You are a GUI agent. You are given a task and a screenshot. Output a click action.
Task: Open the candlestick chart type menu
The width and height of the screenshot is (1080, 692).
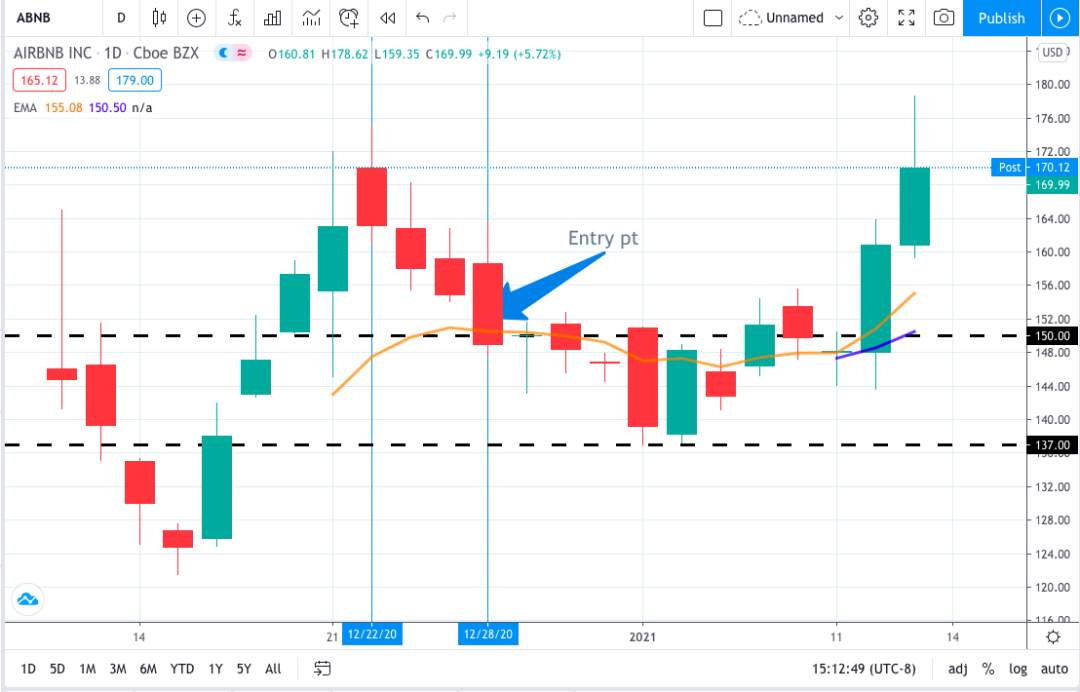click(159, 18)
